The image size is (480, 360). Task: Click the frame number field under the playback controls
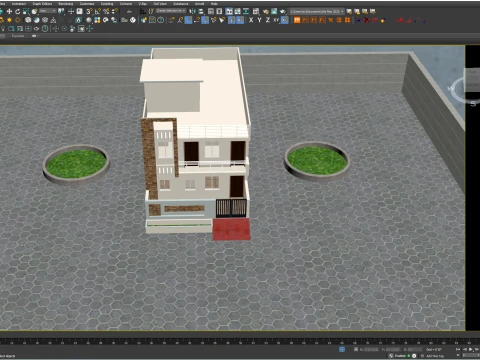point(471,355)
